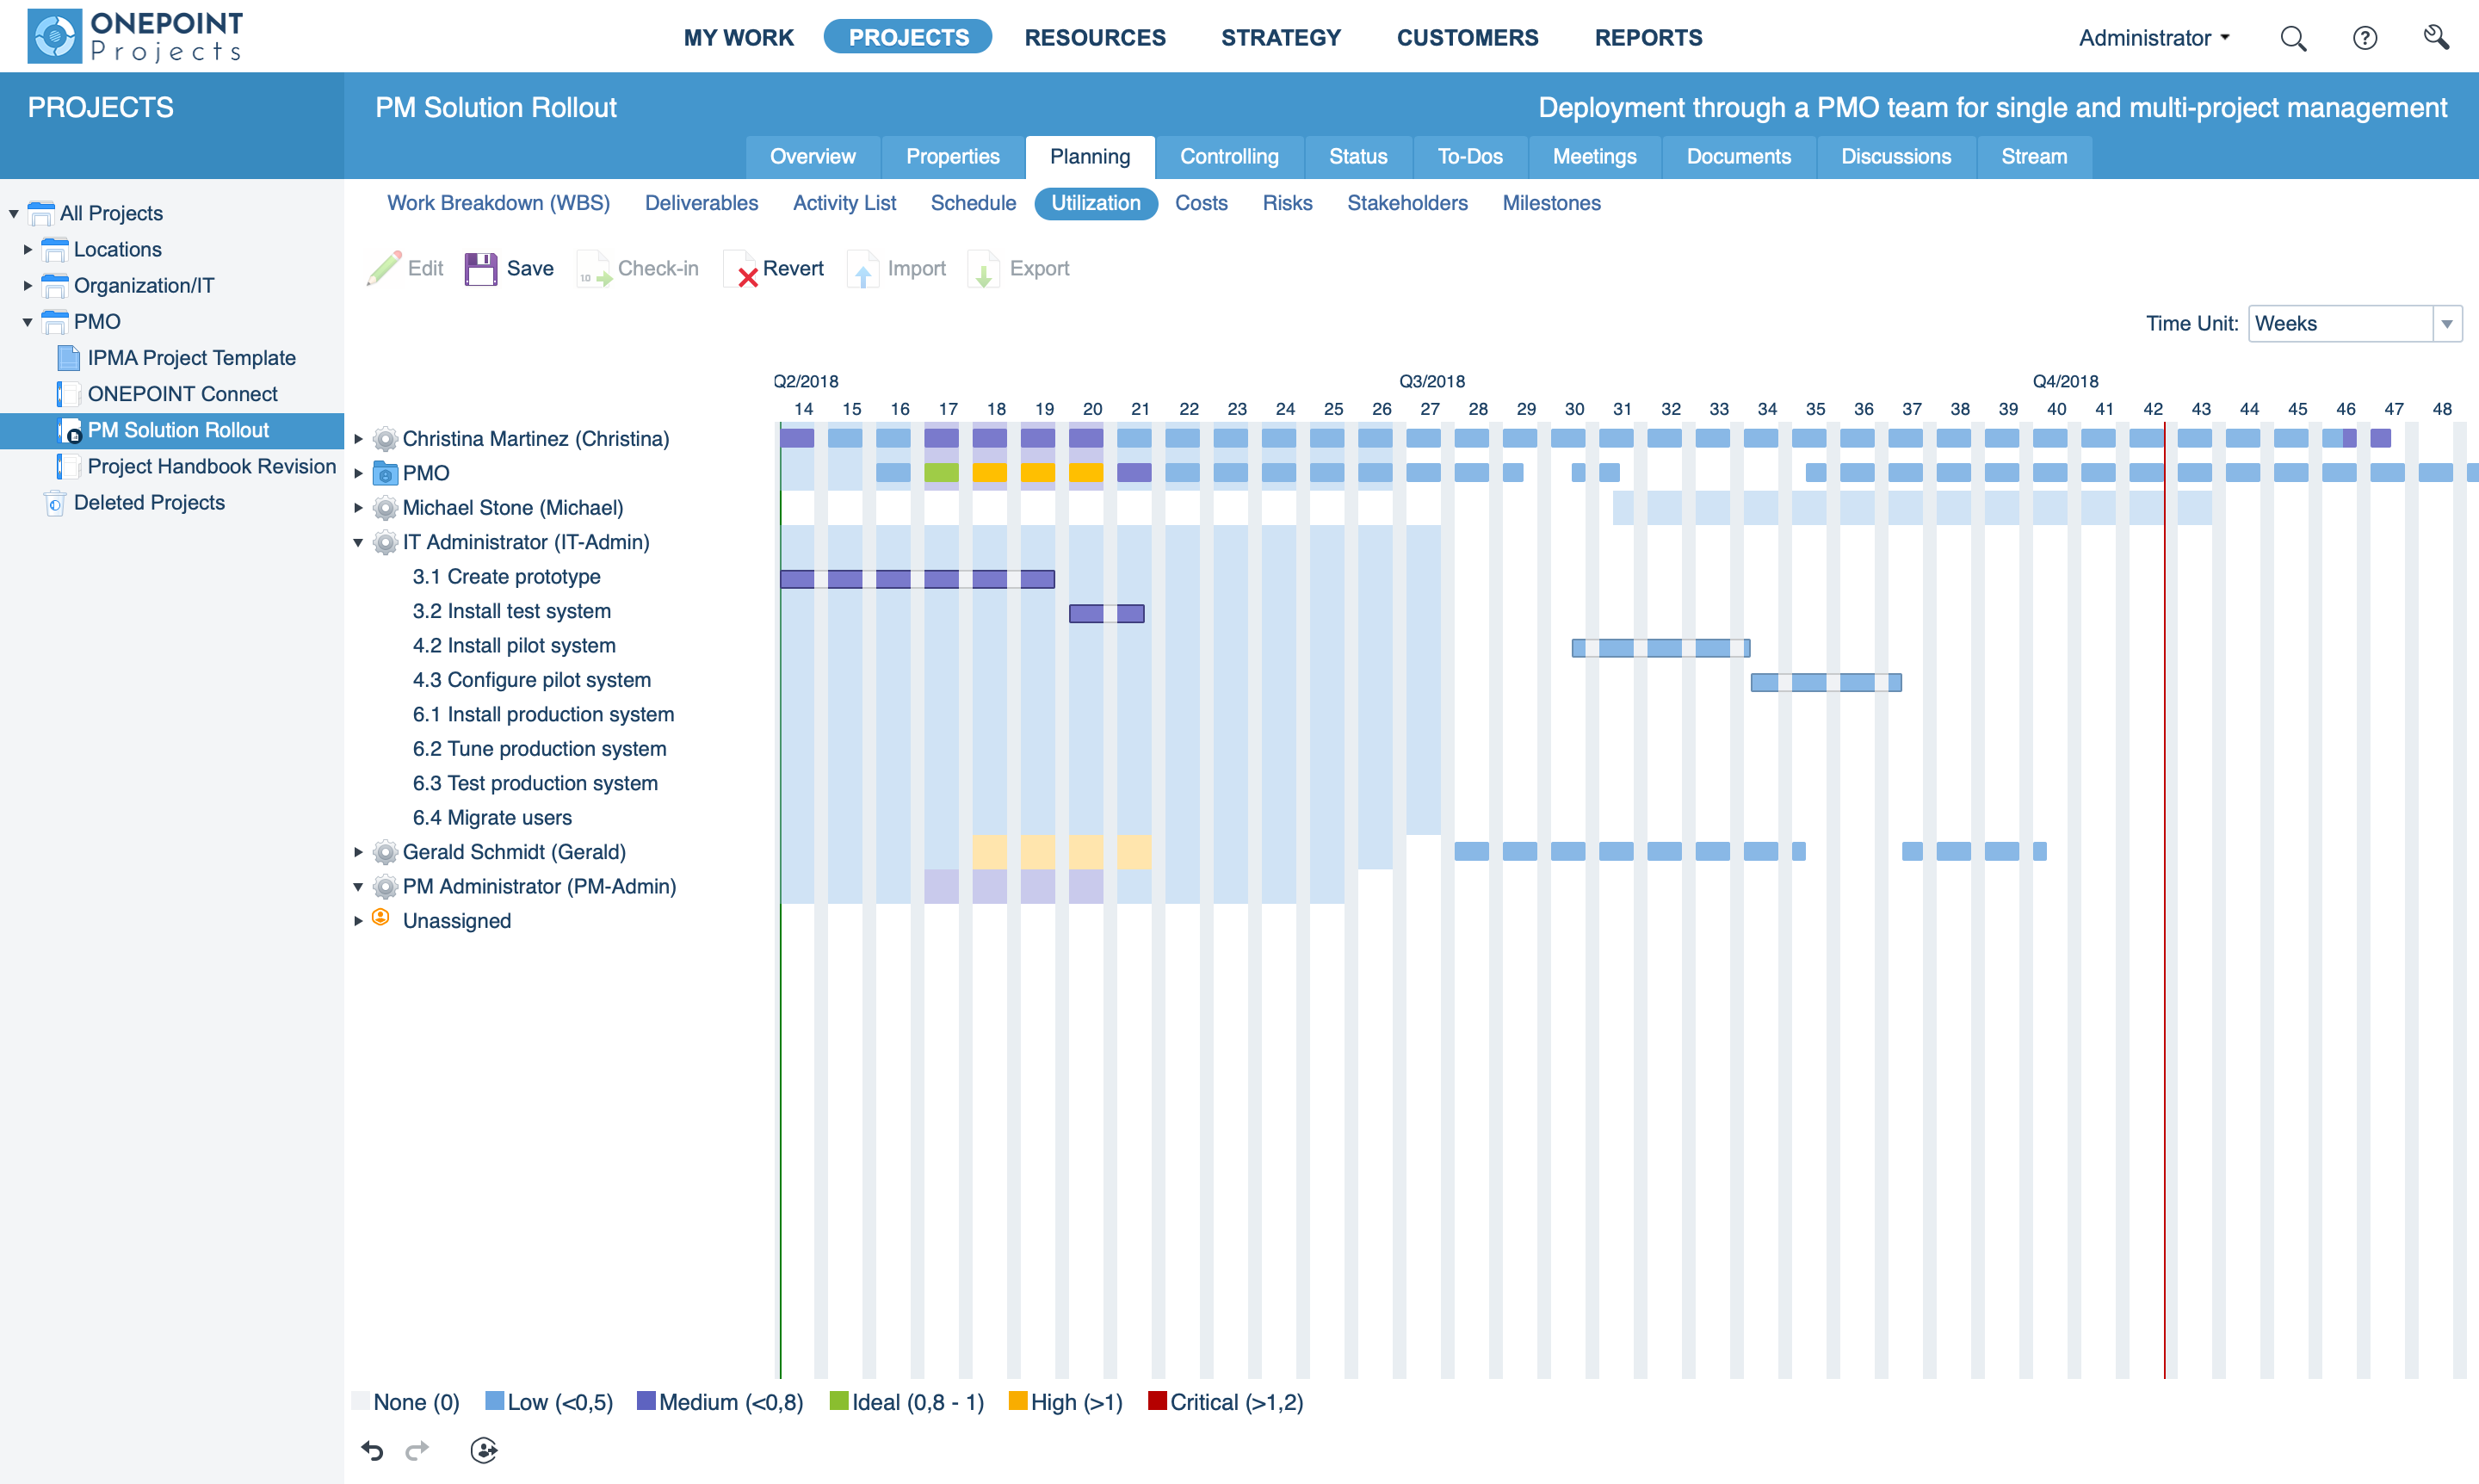The image size is (2479, 1484).
Task: Open the Time Unit Weeks dropdown
Action: 2447,323
